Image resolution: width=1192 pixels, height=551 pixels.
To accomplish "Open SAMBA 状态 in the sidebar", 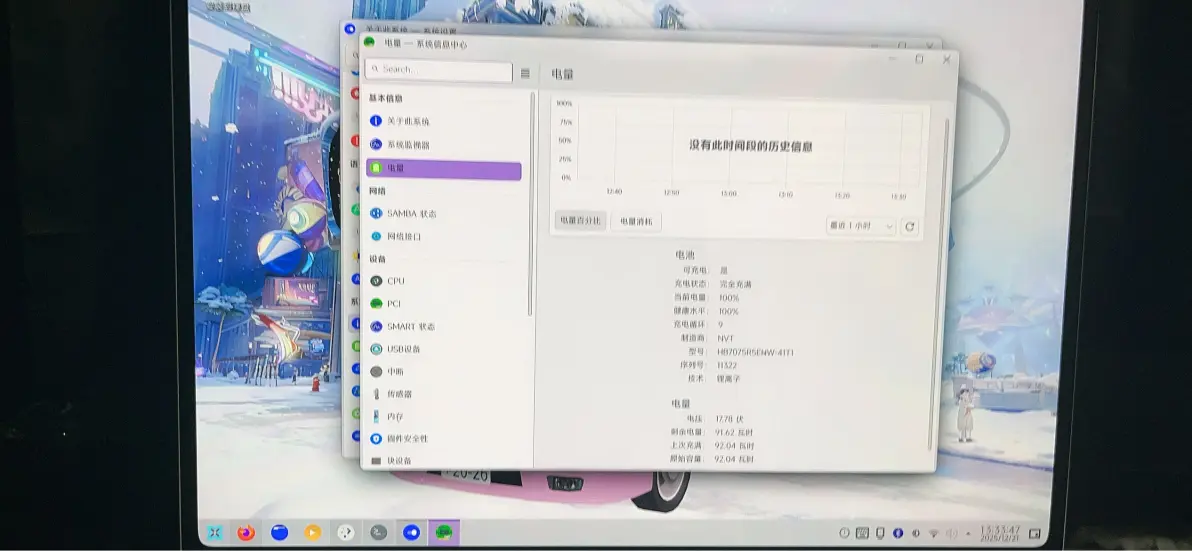I will tap(445, 214).
